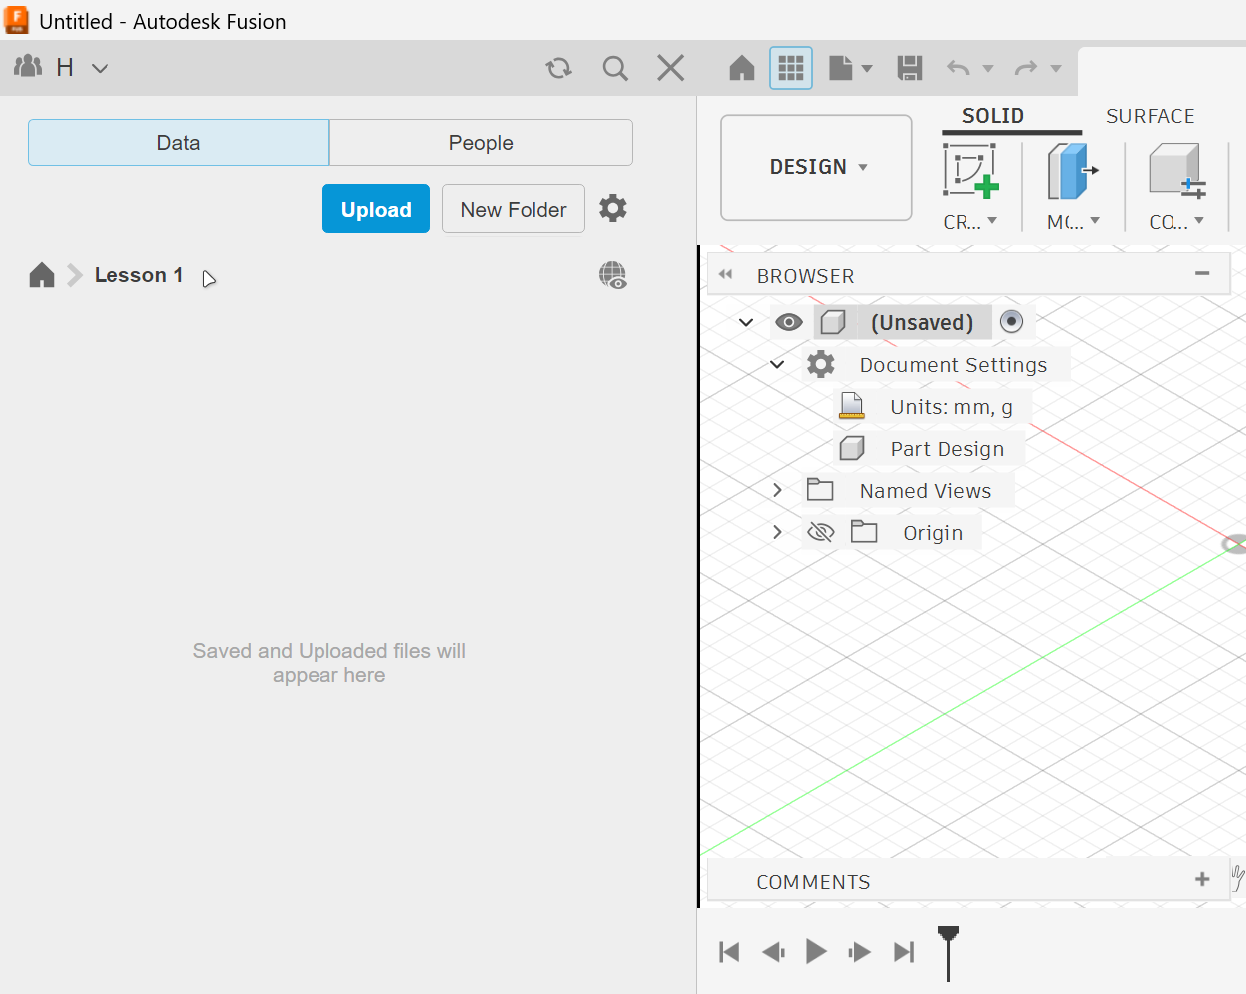Click the Upload button

pos(376,209)
